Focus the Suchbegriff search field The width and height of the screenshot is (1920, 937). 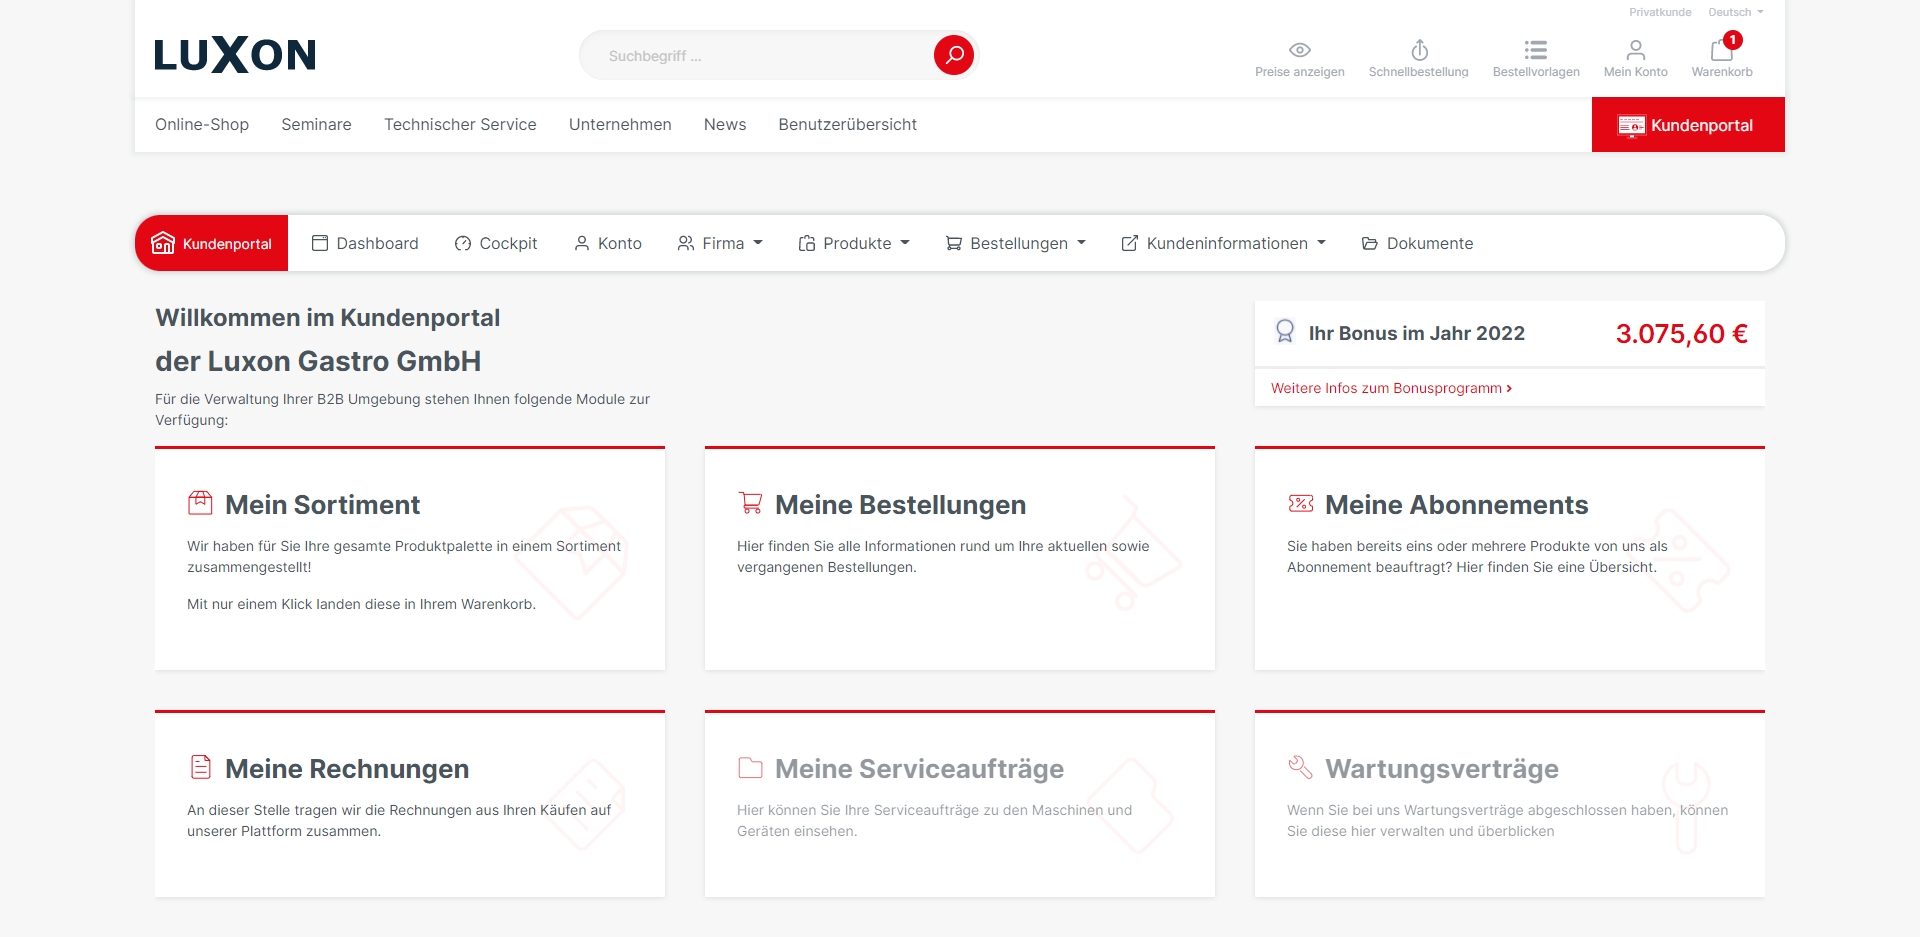pos(760,56)
